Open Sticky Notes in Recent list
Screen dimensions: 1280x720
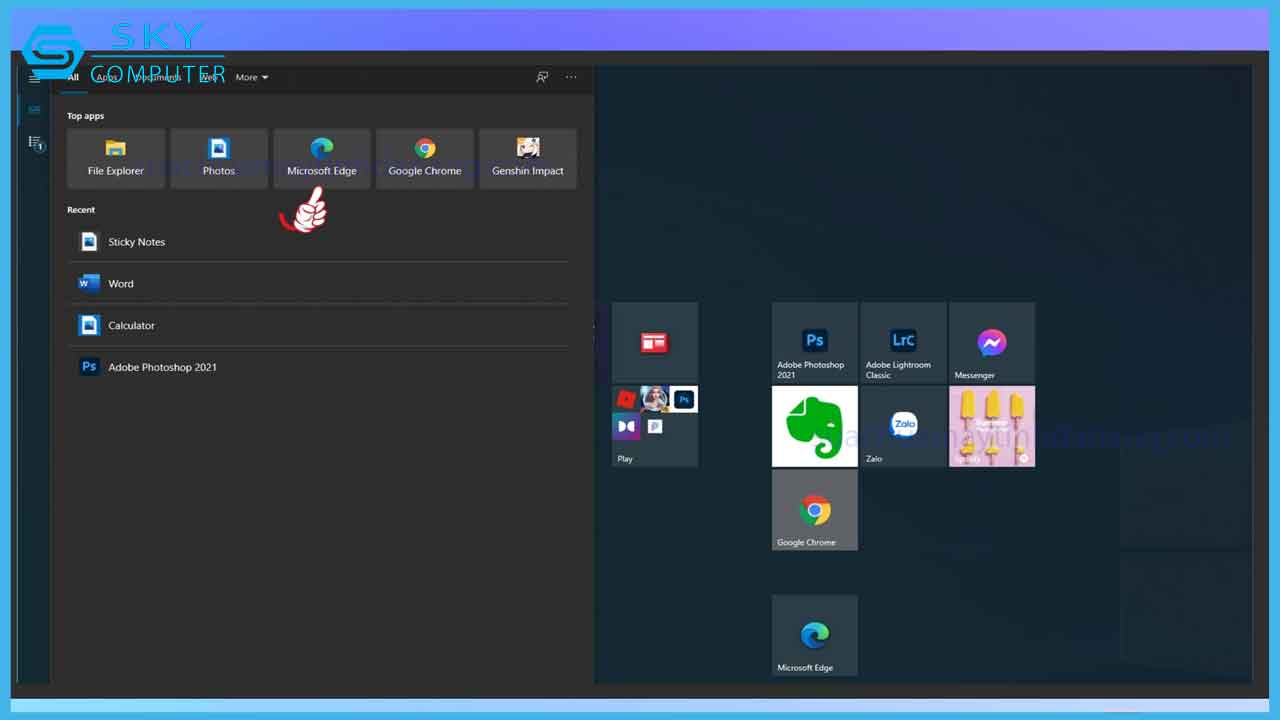click(318, 242)
